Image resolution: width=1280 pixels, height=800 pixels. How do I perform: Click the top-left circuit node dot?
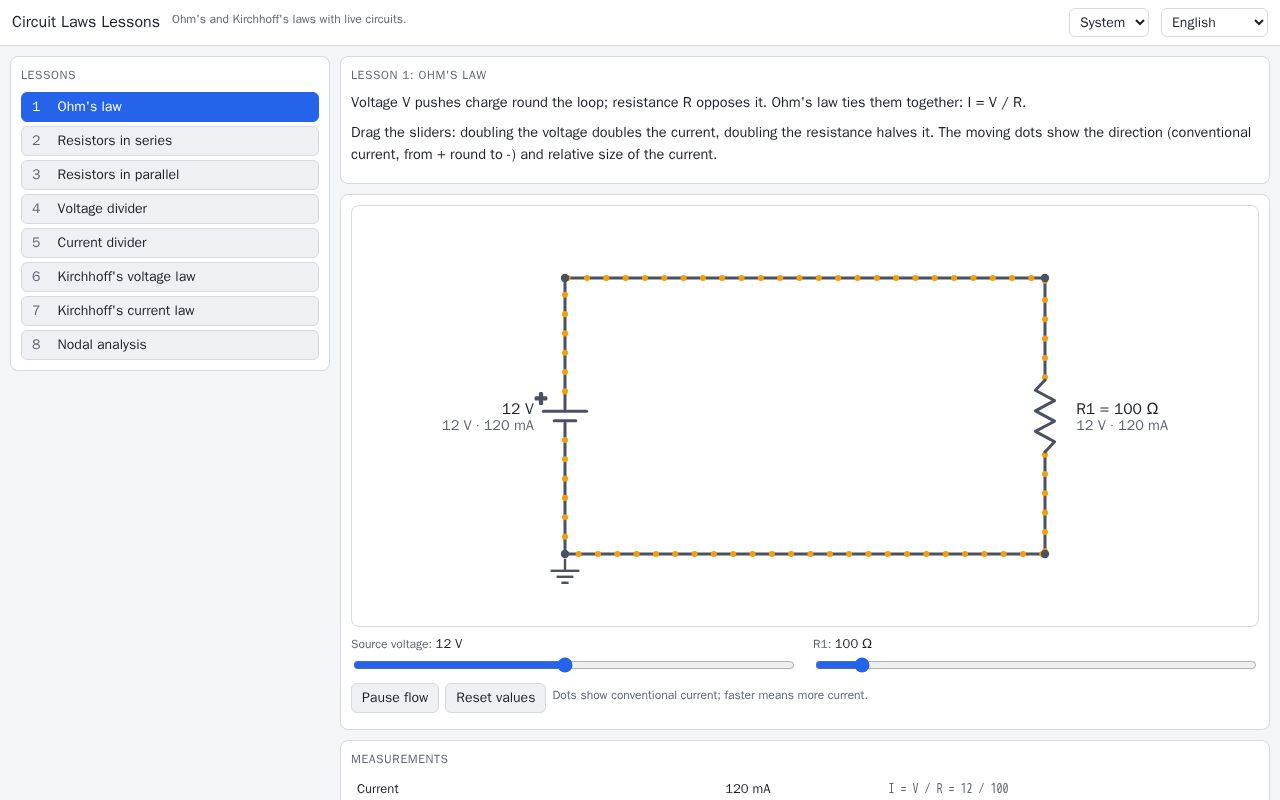[x=565, y=278]
